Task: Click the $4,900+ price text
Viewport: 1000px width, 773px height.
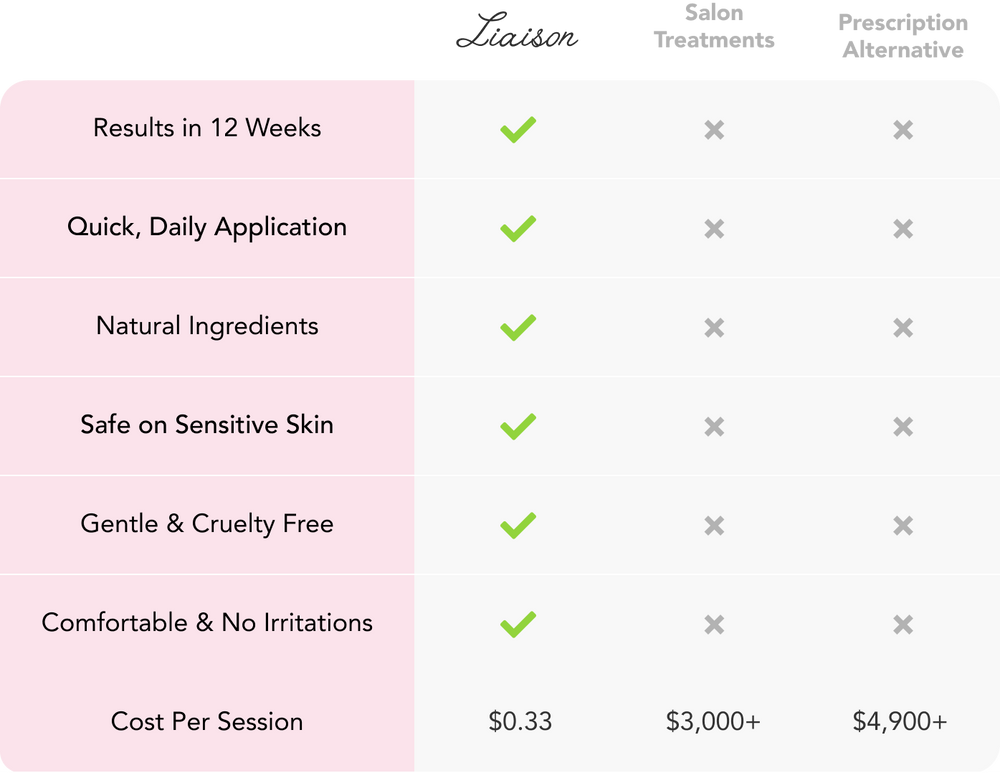Action: 900,721
